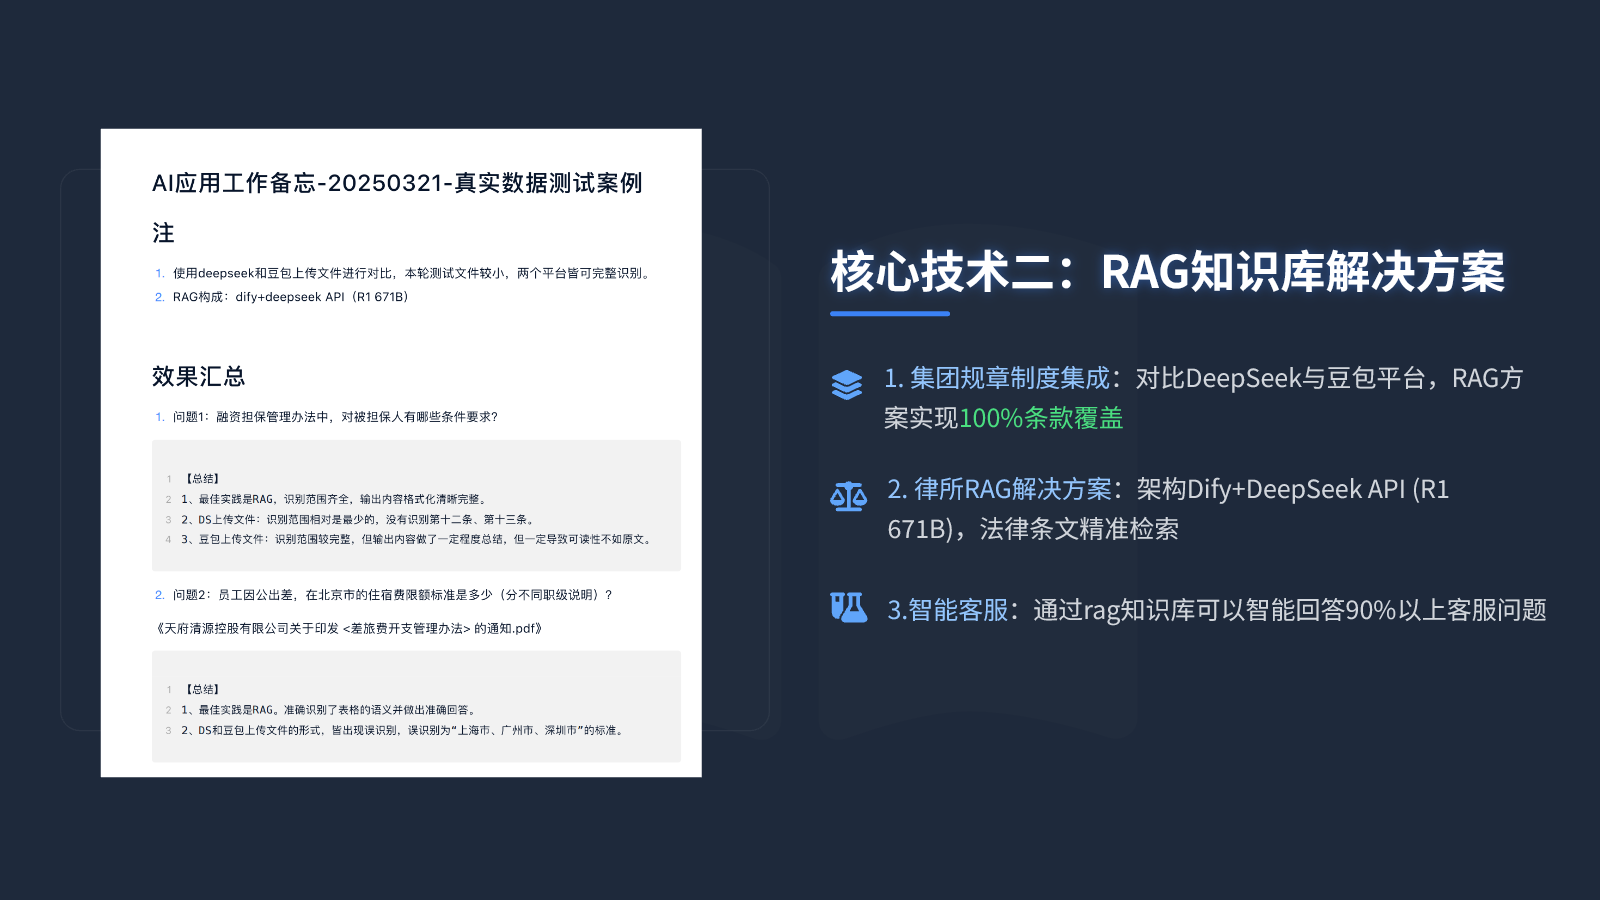Screen dimensions: 1600x900
Task: Click the line 3、豆包上传文件：识别范围较完整
Action: (x=418, y=539)
